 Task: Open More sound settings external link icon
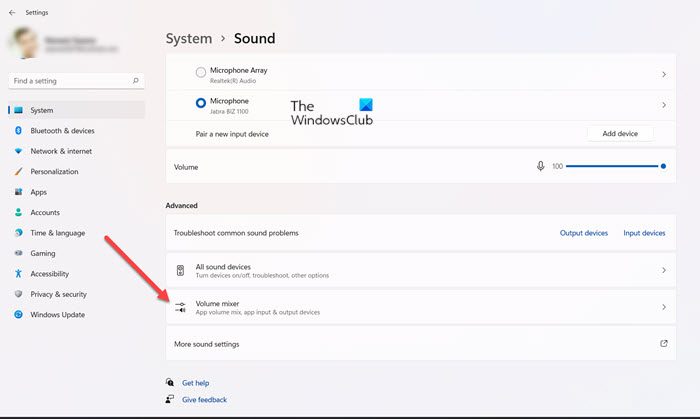[664, 343]
